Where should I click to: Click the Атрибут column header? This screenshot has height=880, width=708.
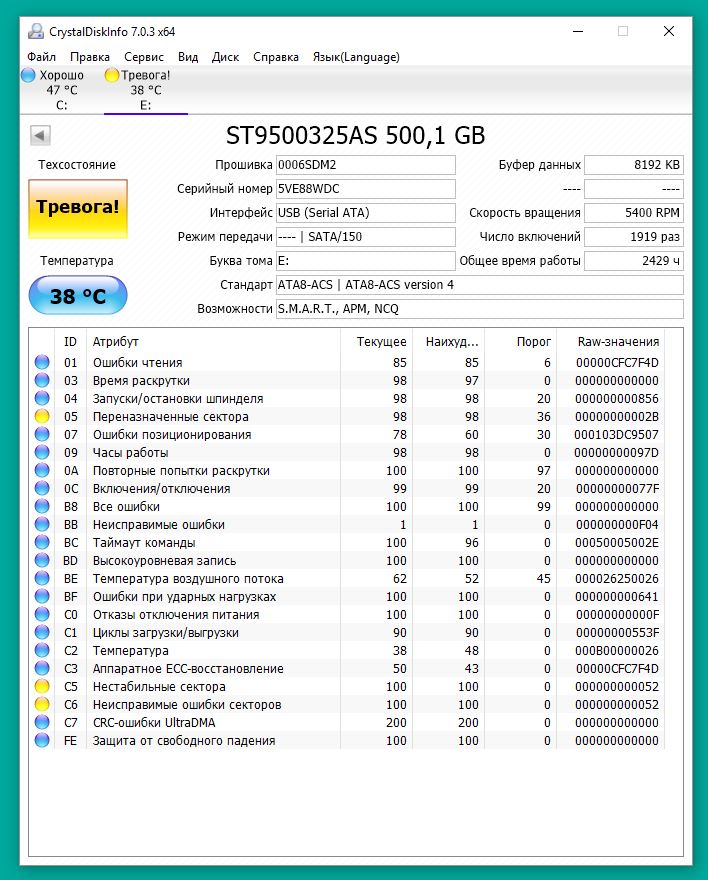(116, 342)
